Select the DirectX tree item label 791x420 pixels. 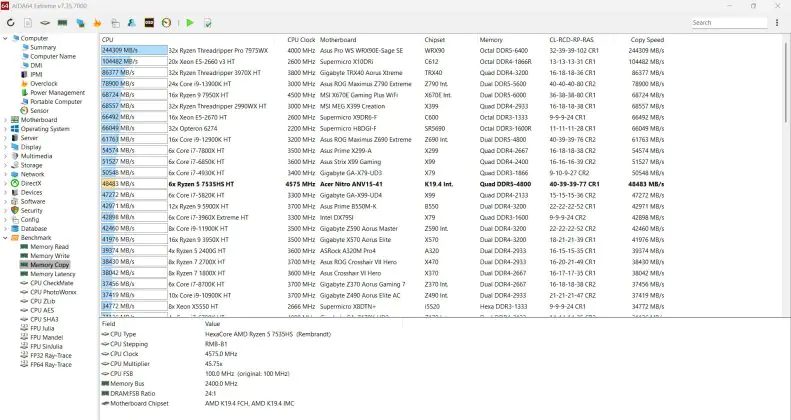31,184
